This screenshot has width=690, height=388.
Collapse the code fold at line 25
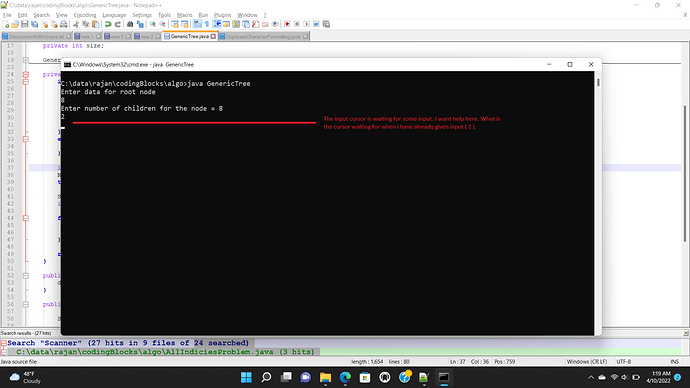(26, 81)
